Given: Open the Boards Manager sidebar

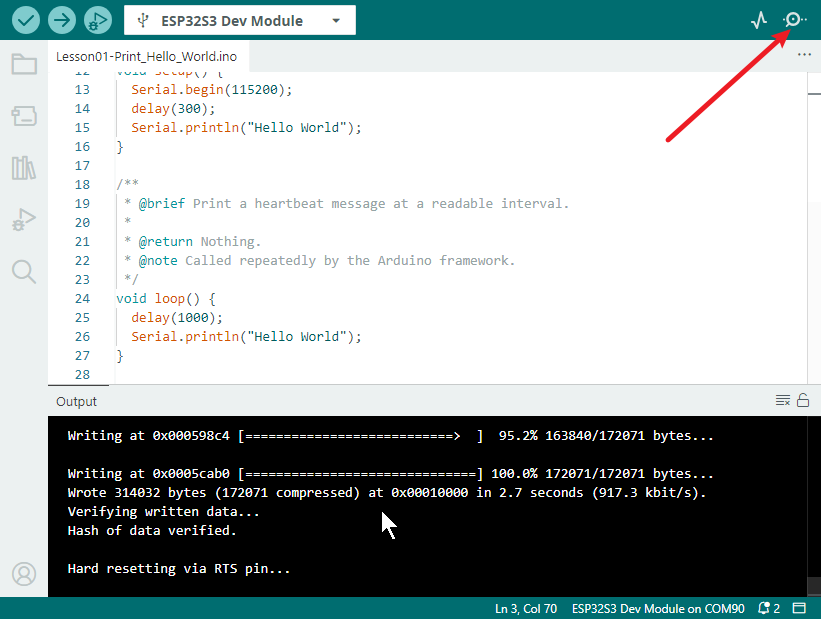Looking at the screenshot, I should [24, 116].
